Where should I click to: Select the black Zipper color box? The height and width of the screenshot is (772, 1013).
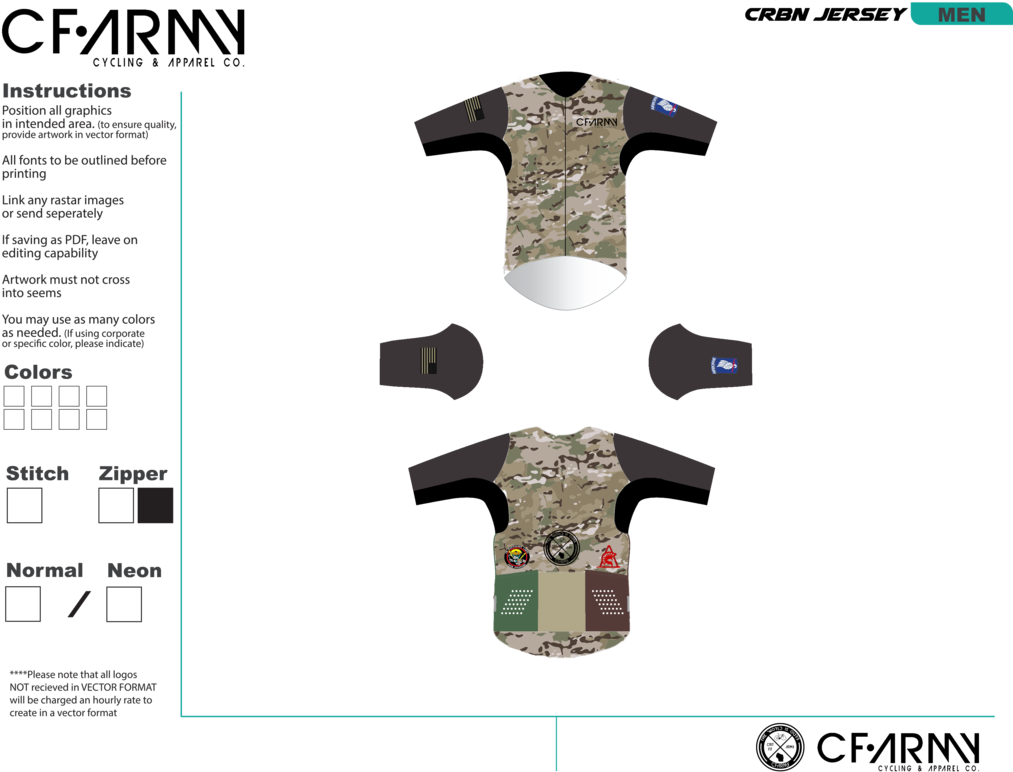tap(155, 505)
